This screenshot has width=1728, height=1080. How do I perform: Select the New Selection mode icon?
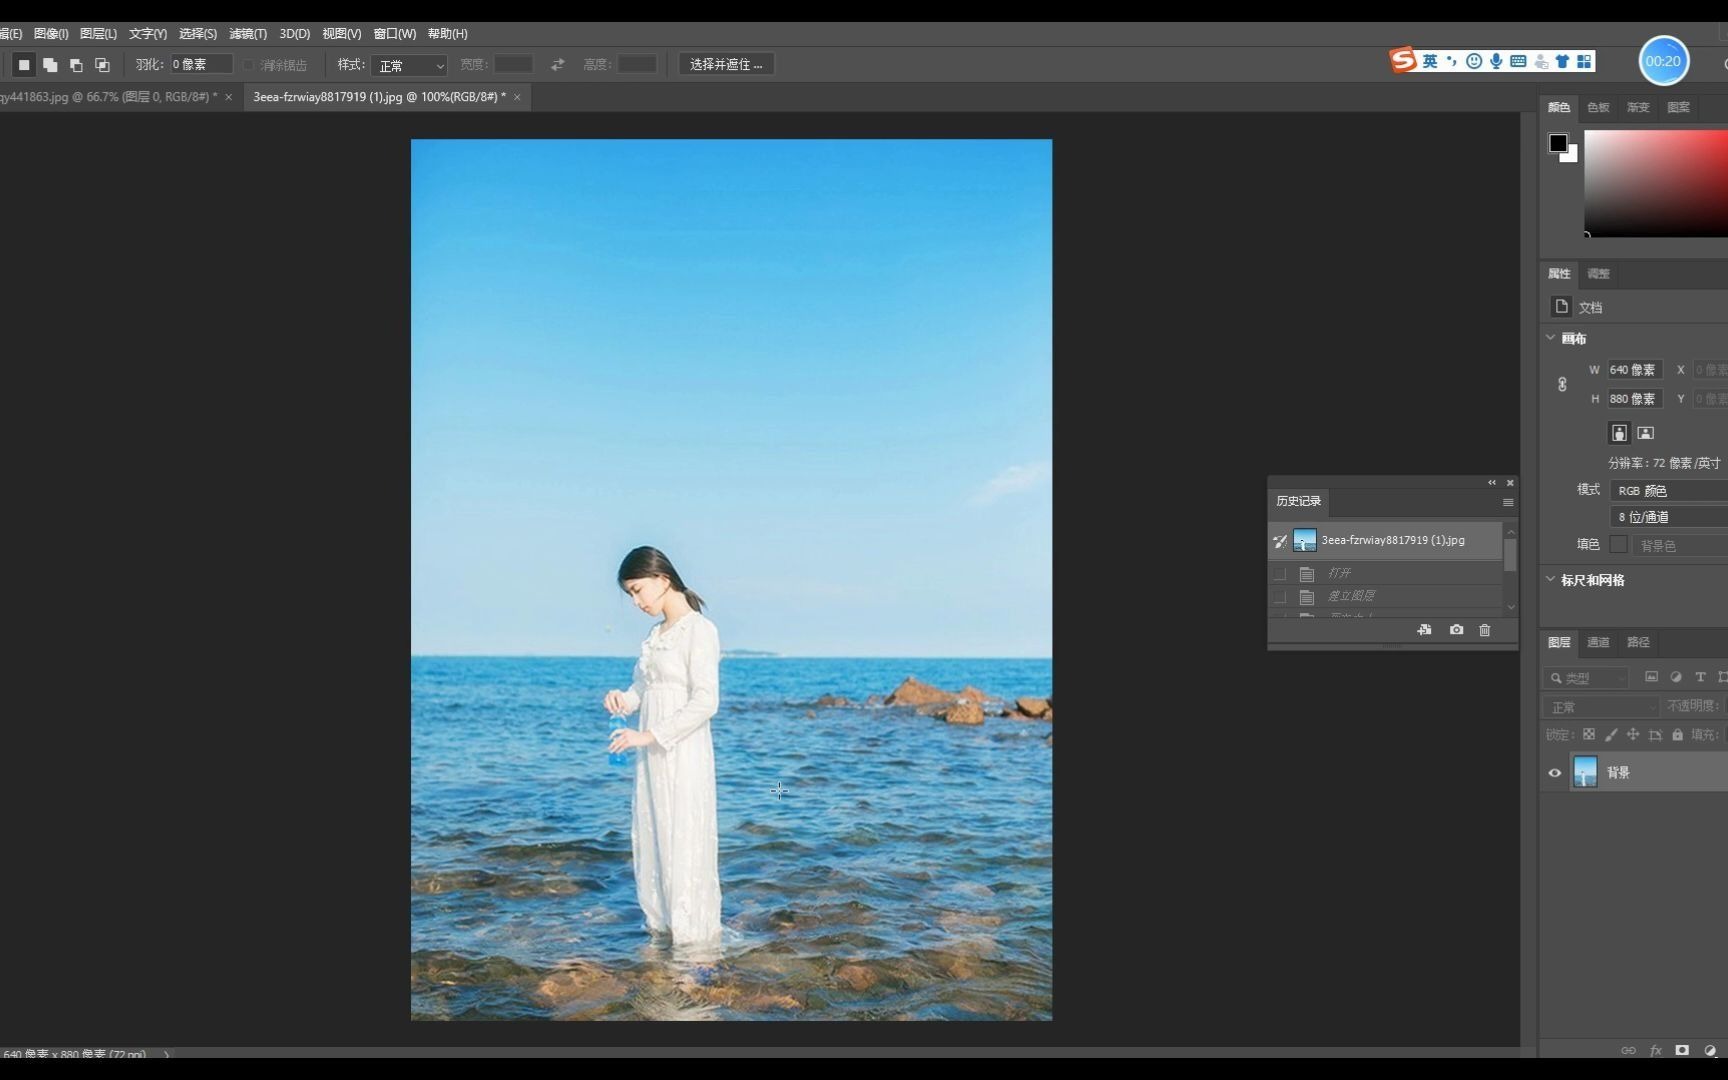(24, 65)
